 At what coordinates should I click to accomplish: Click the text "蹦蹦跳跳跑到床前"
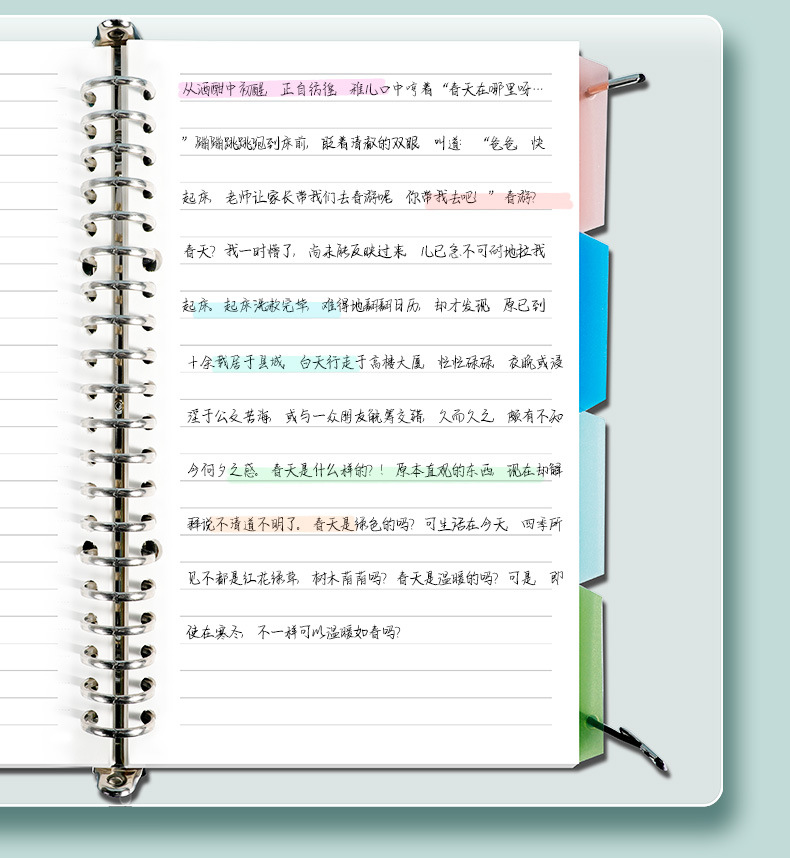pos(251,143)
